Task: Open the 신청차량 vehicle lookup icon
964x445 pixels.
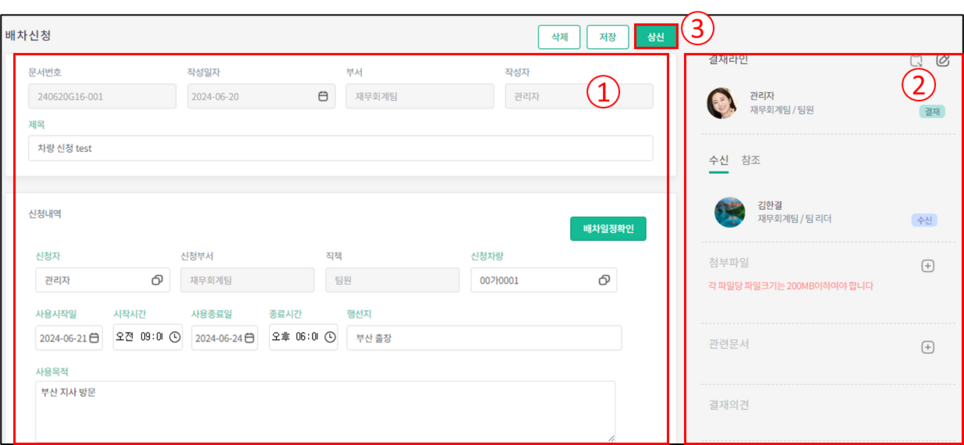Action: click(x=604, y=281)
